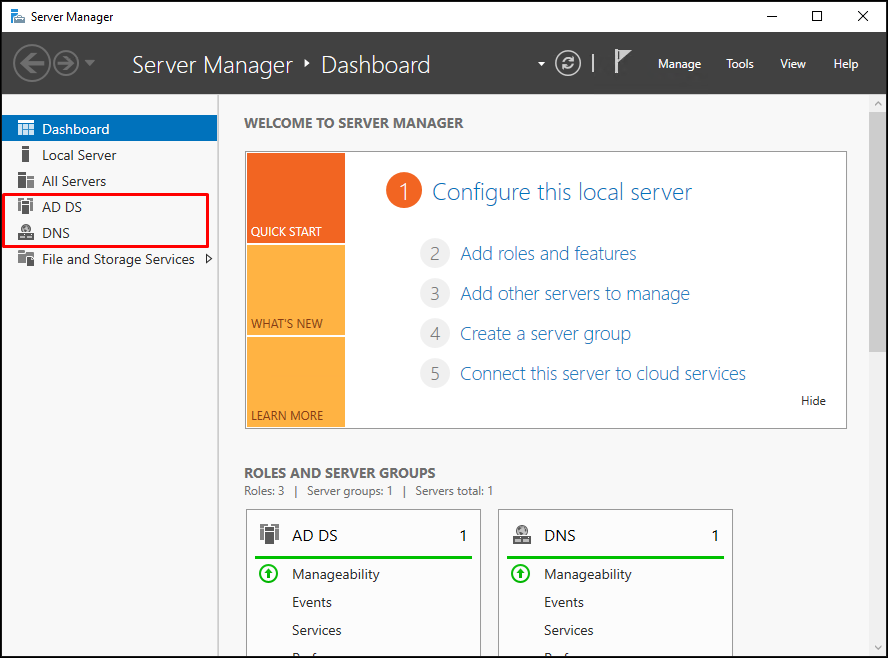
Task: Click the All Servers icon in sidebar
Action: 26,181
